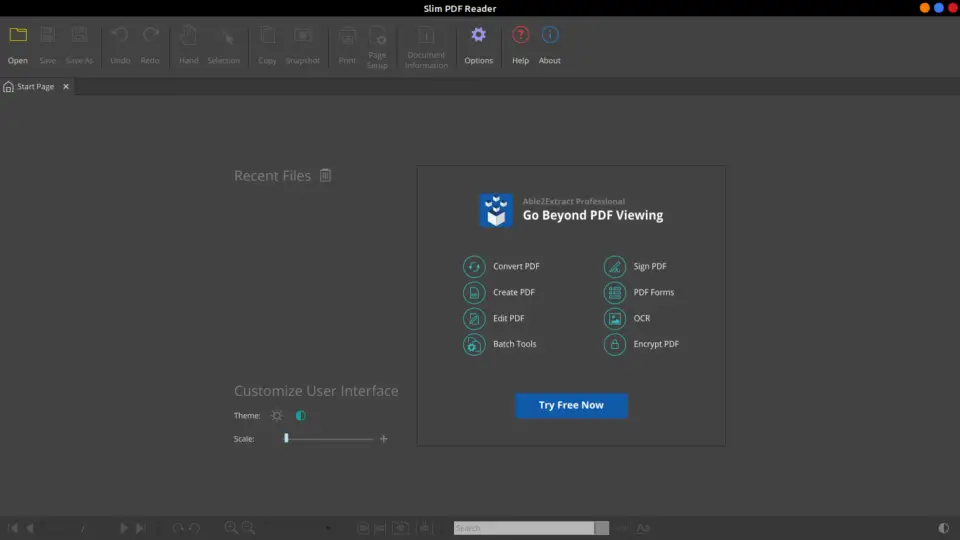This screenshot has width=960, height=540.
Task: Click the Convert PDF icon
Action: coord(473,267)
